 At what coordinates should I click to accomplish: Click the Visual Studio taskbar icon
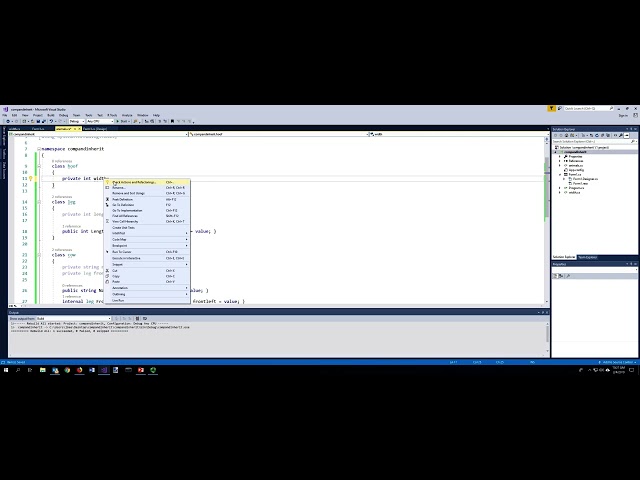click(104, 370)
